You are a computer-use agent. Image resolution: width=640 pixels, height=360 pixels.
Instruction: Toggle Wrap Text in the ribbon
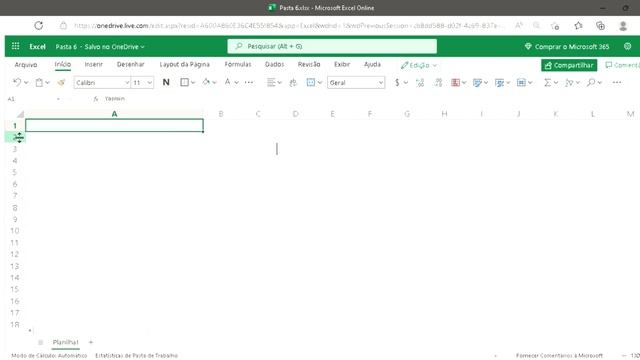pos(293,82)
